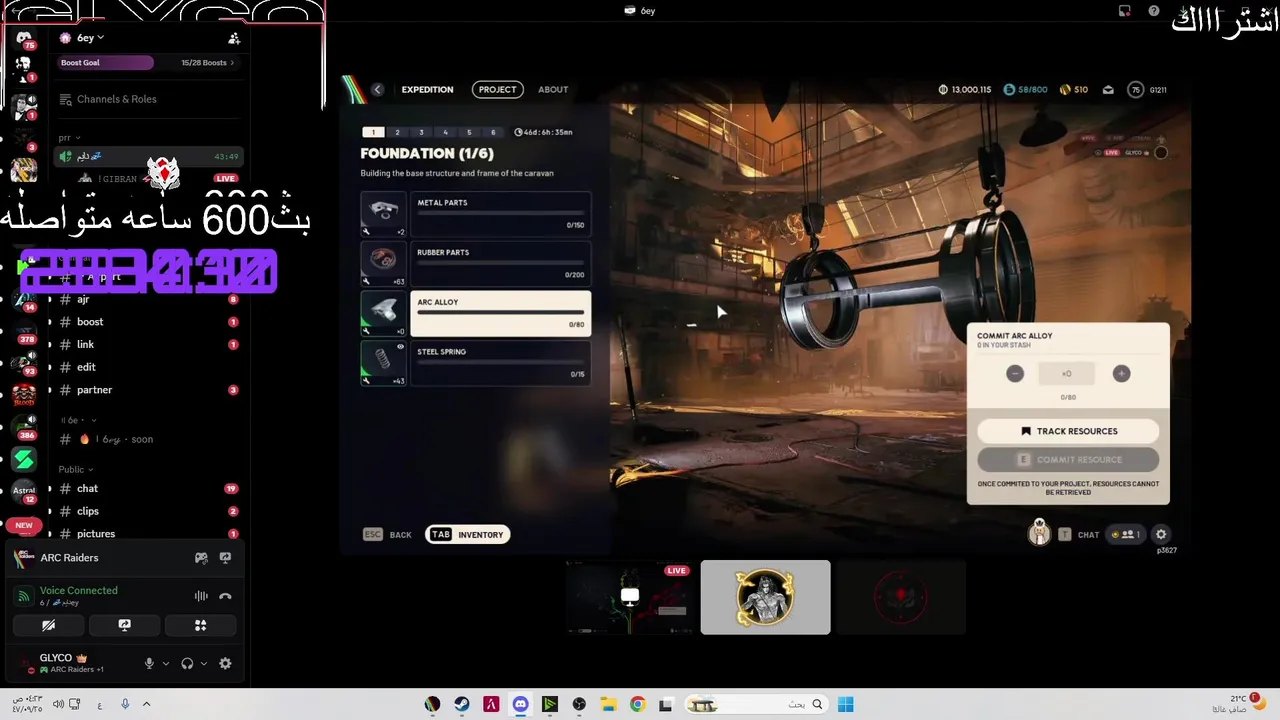Open Google Chrome from the taskbar

tap(638, 704)
